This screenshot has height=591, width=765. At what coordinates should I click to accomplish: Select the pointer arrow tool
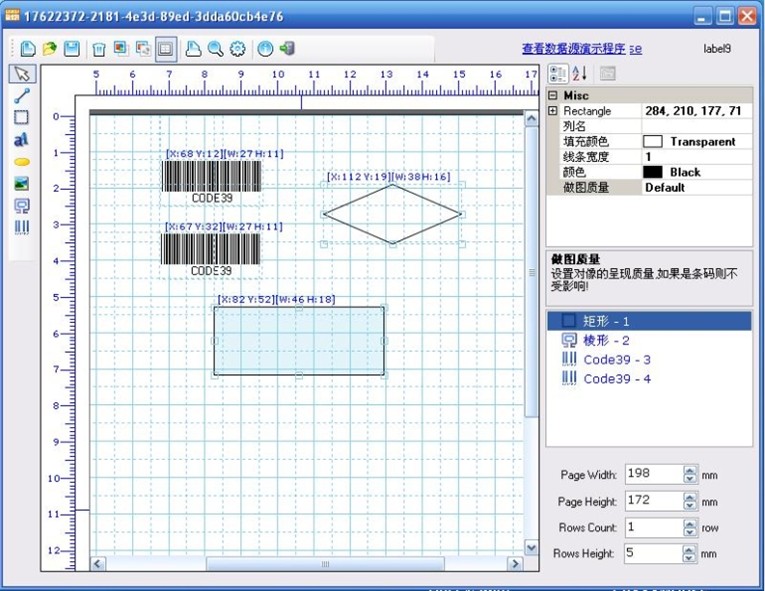[x=22, y=73]
